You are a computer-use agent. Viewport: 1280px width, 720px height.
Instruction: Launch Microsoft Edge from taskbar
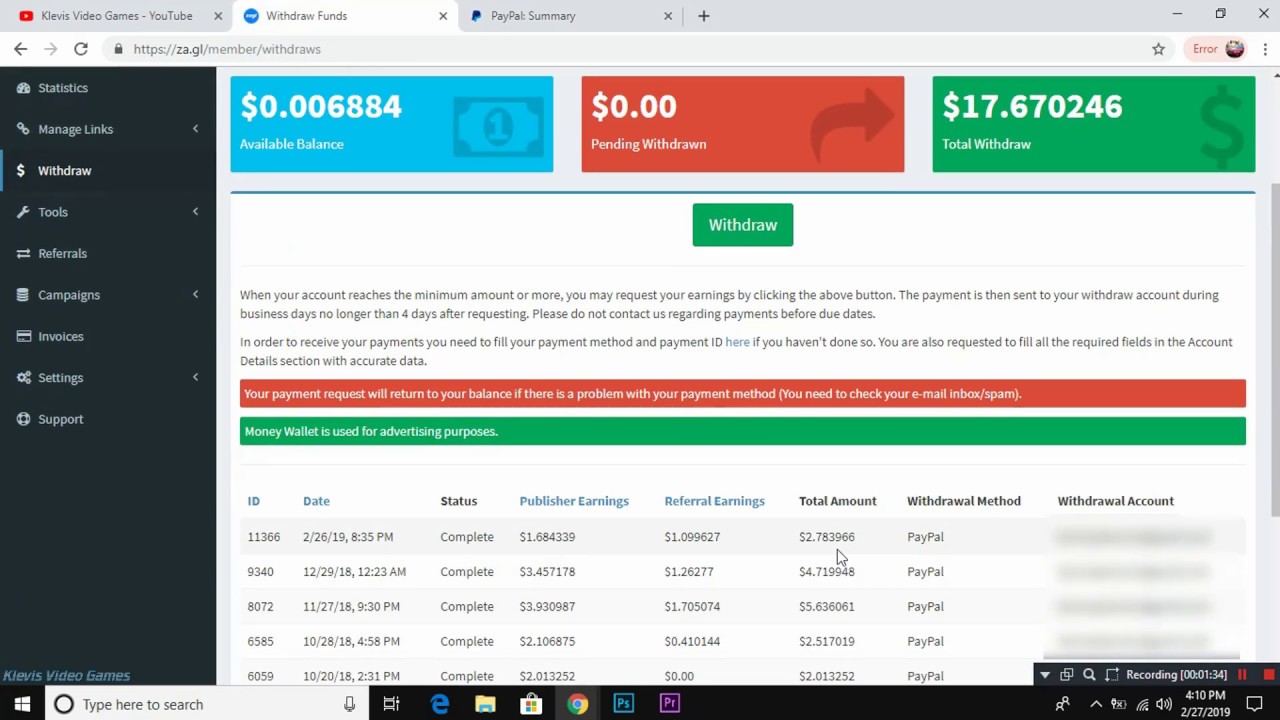[x=439, y=704]
